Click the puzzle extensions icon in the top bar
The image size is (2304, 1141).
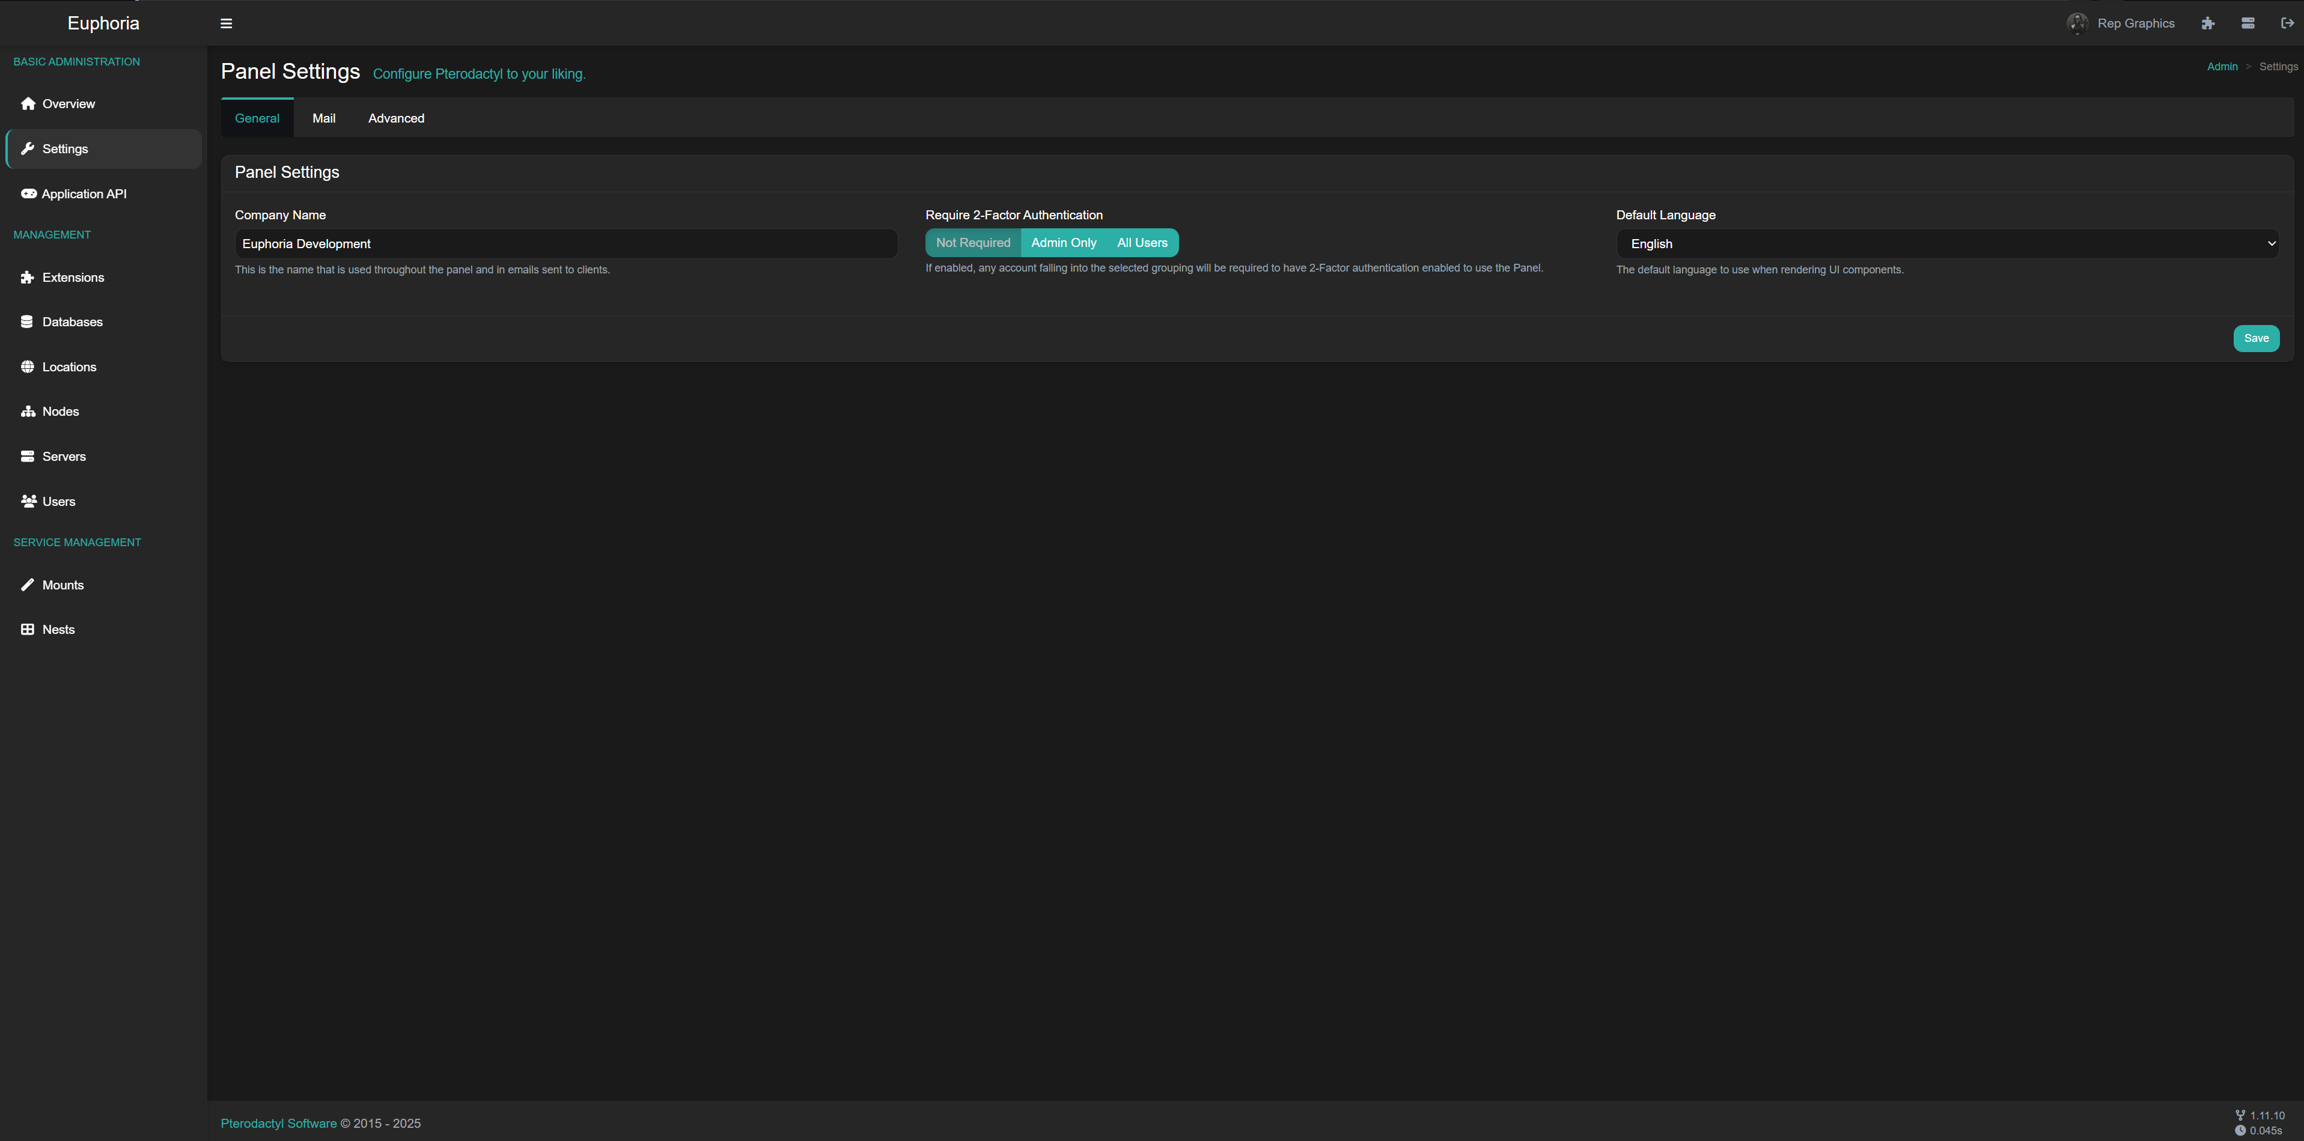click(2208, 22)
